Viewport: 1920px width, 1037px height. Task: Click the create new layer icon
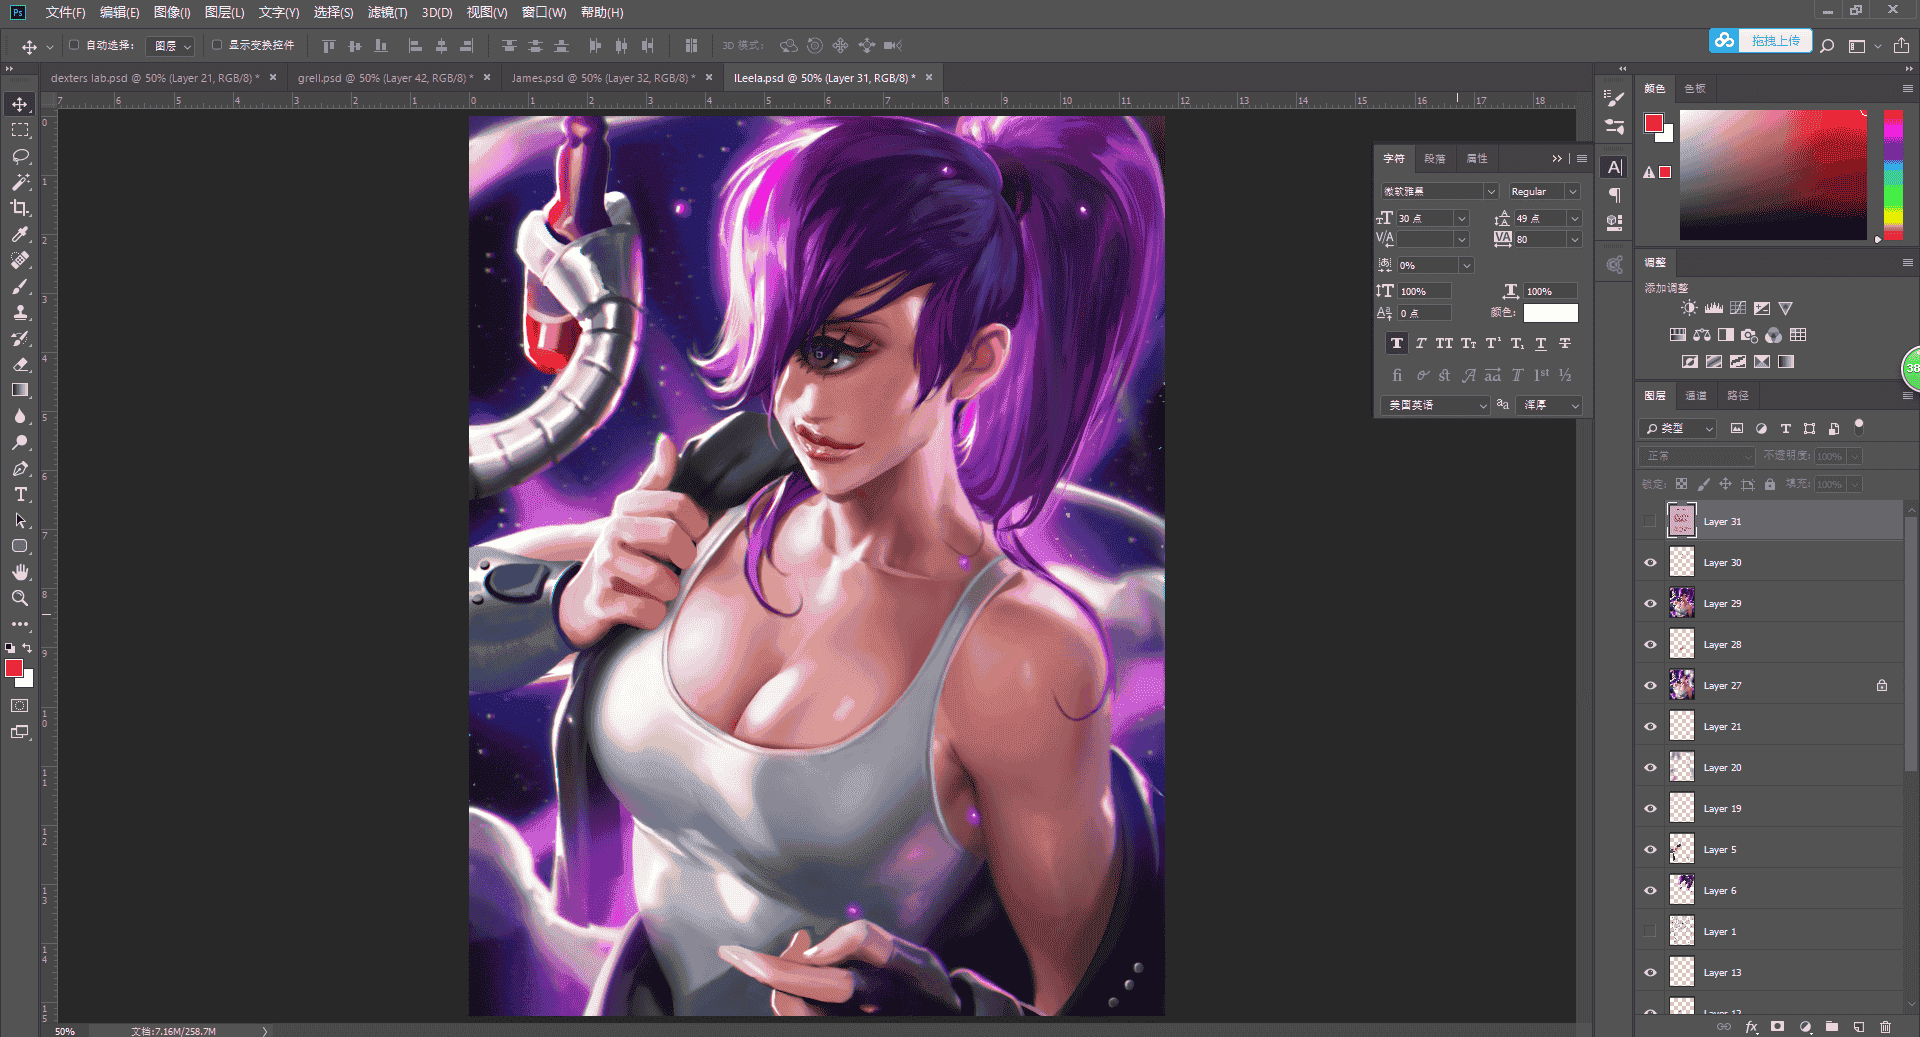coord(1859,1027)
